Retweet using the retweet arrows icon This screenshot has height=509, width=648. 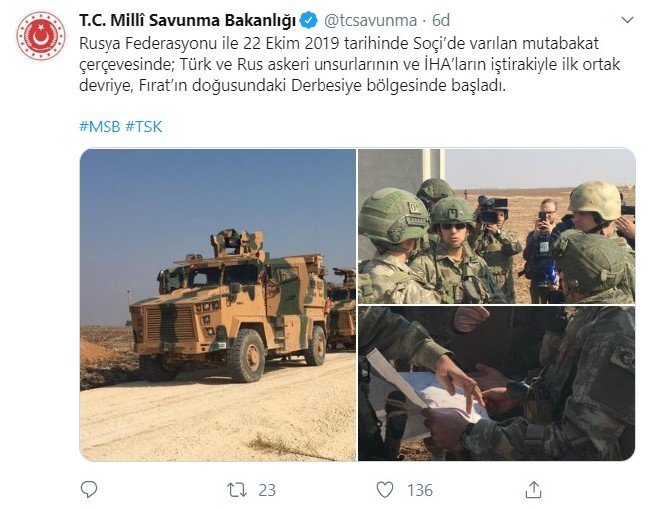click(237, 490)
